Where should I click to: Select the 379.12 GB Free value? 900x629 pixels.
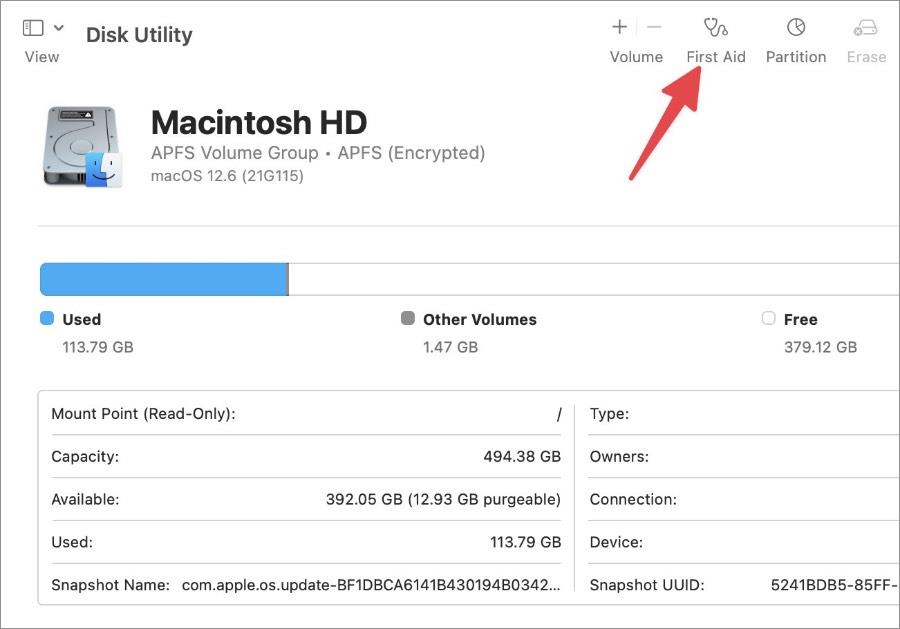pos(820,347)
